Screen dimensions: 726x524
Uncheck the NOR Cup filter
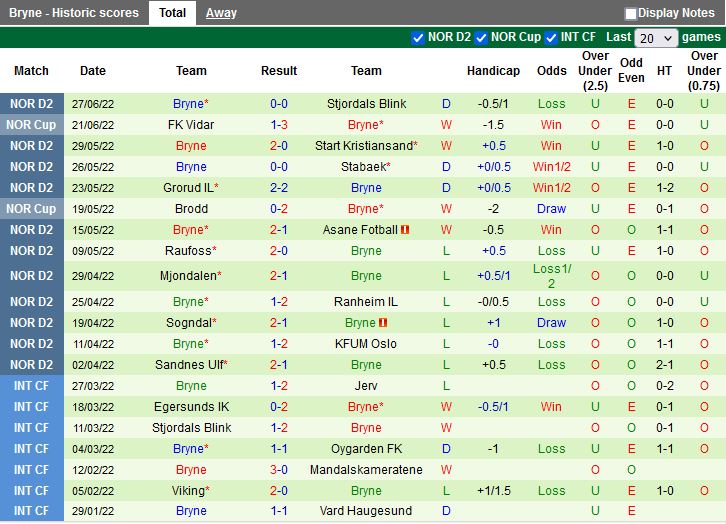click(481, 37)
